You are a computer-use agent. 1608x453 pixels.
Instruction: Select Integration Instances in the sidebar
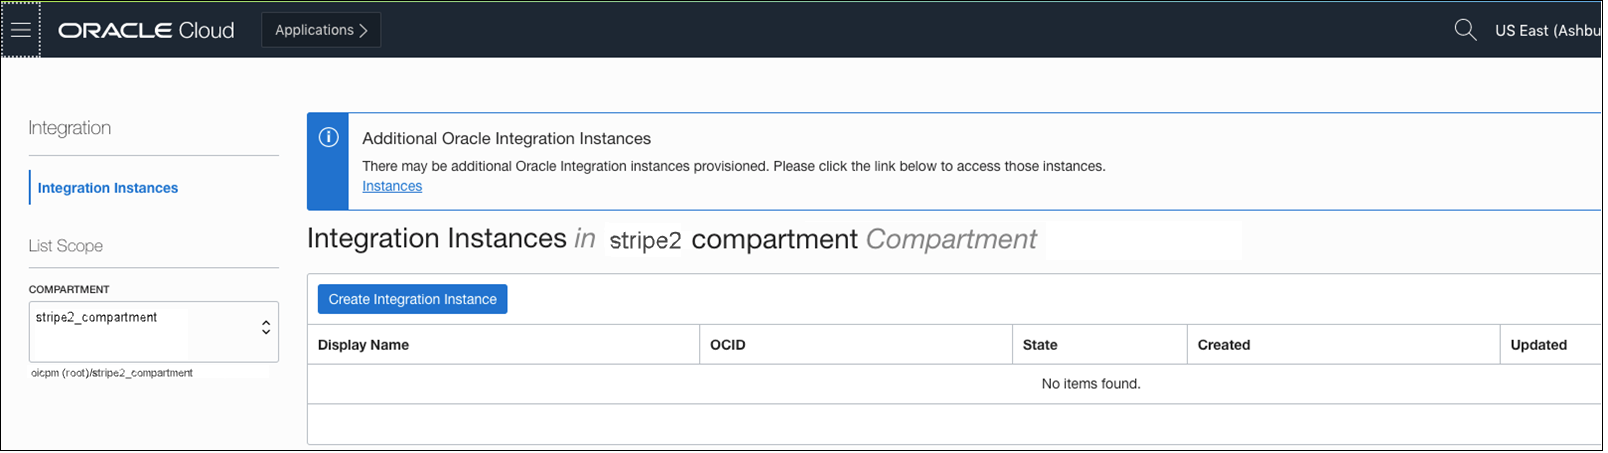pyautogui.click(x=108, y=188)
